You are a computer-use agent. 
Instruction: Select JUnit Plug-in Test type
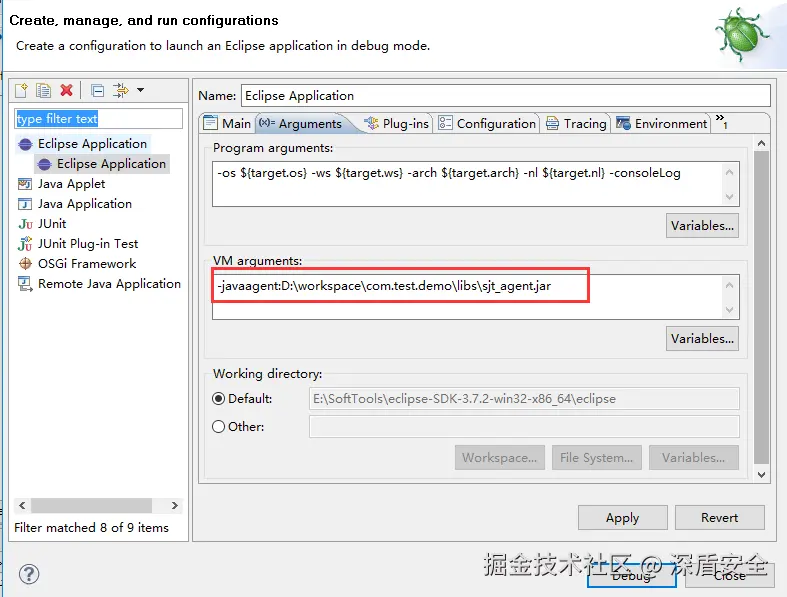click(88, 244)
